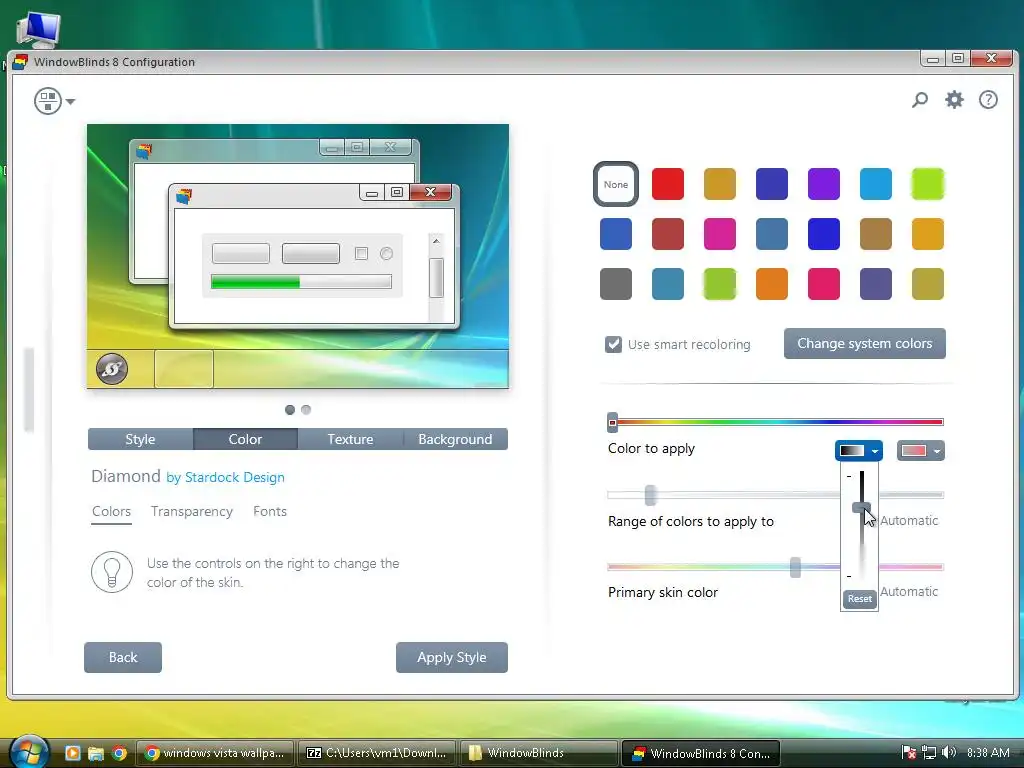The width and height of the screenshot is (1024, 768).
Task: Click the Primary skin color slider handle
Action: (x=795, y=567)
